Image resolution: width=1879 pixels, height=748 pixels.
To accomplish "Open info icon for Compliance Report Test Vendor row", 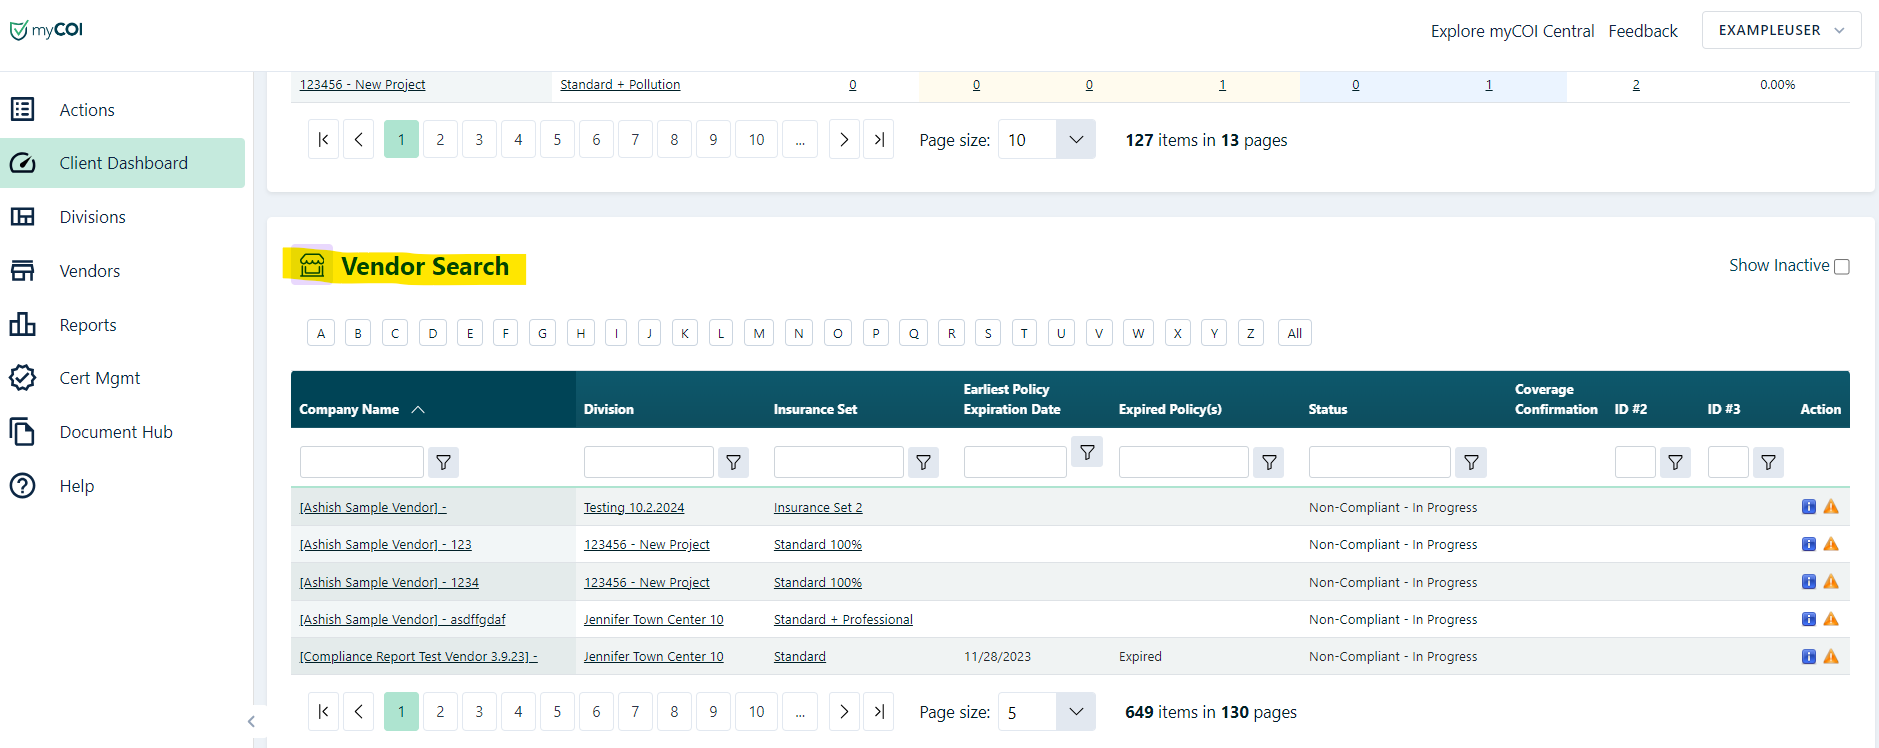I will [1808, 657].
